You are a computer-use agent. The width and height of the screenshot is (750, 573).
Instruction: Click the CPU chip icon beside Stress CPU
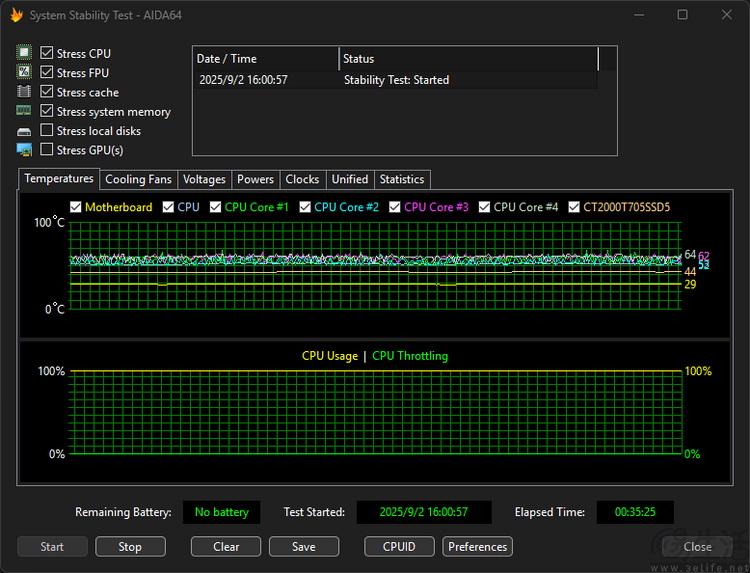(x=24, y=52)
